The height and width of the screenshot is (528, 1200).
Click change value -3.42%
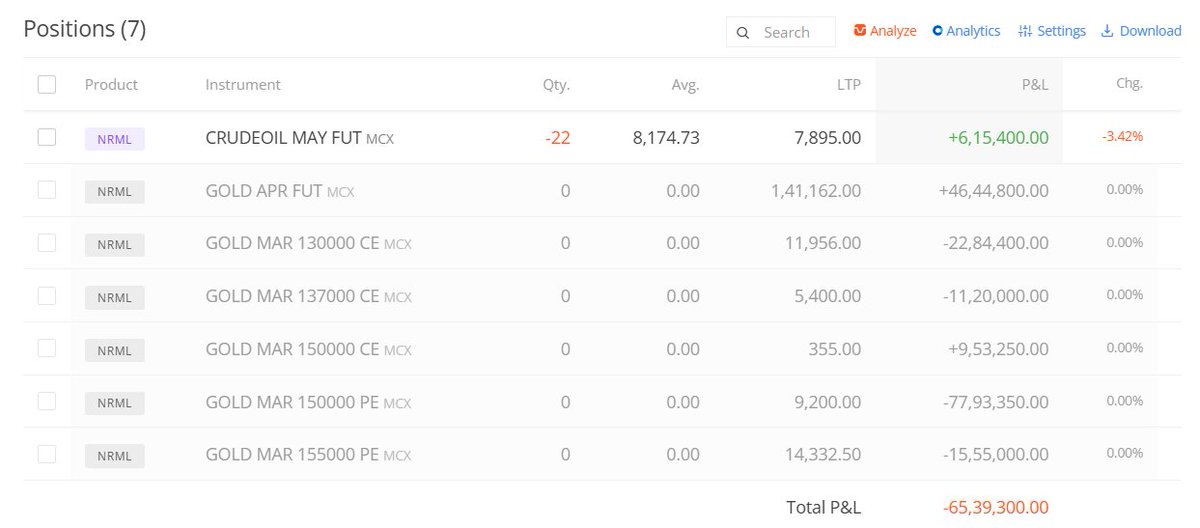1123,136
